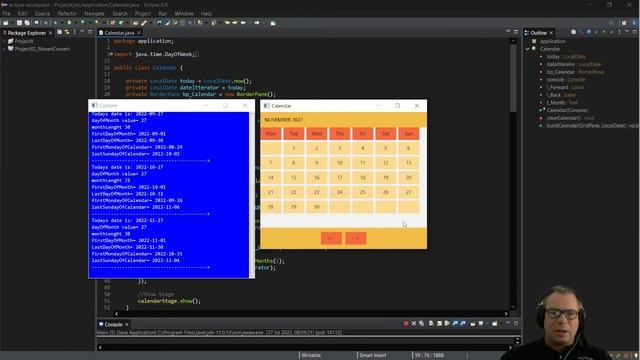640x360 pixels.
Task: Click the forward arrow button in Calendar window
Action: [356, 238]
